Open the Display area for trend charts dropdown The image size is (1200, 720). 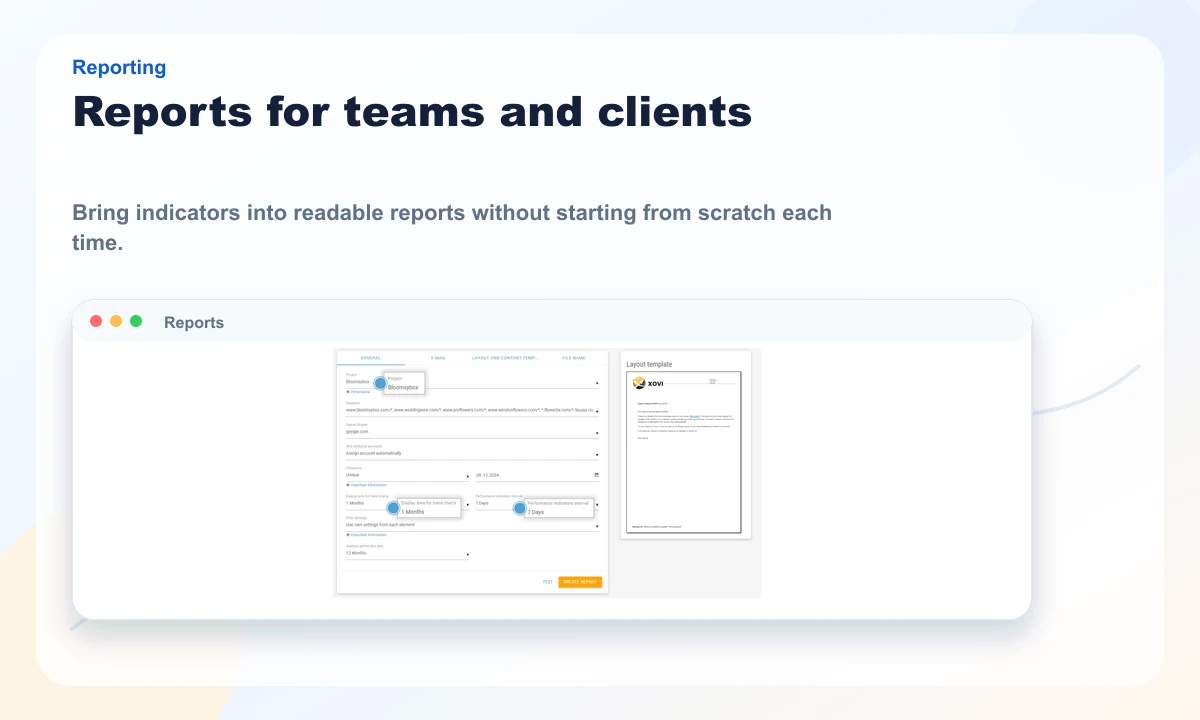(407, 503)
